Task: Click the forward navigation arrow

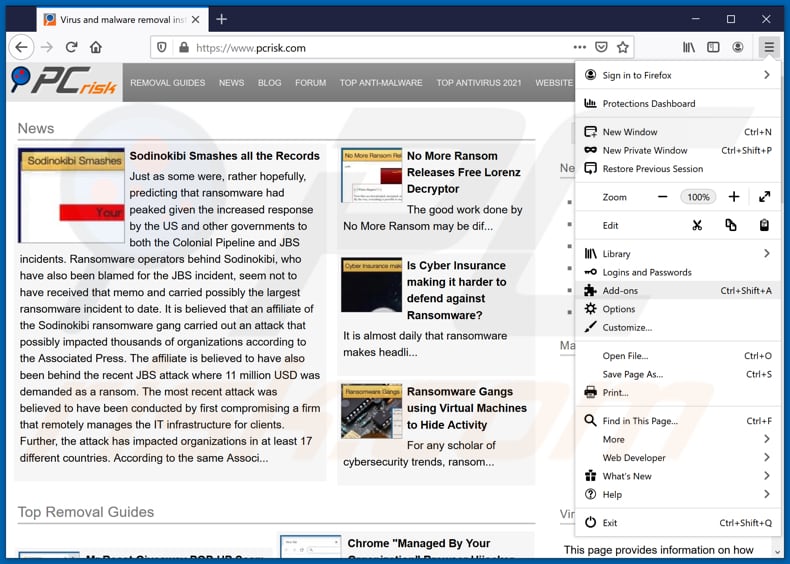Action: (47, 47)
